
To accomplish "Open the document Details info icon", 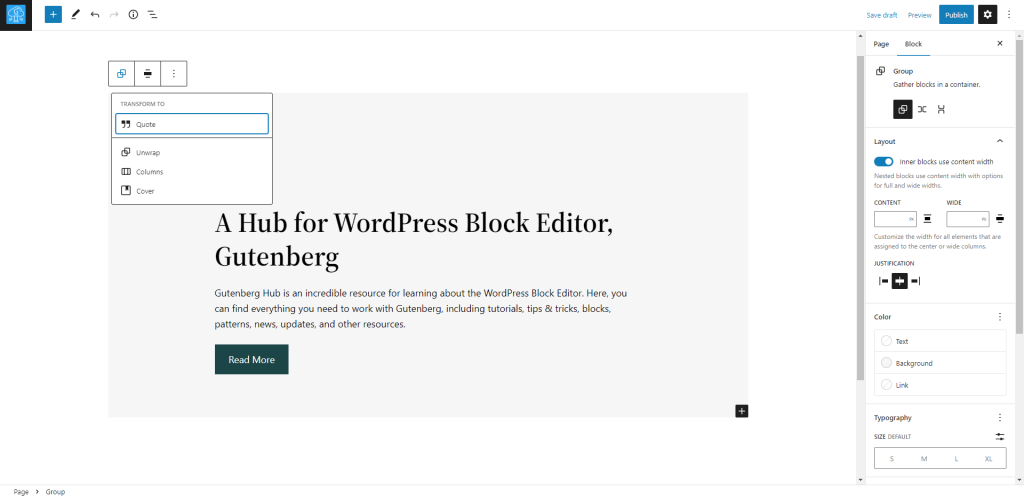I will click(133, 15).
